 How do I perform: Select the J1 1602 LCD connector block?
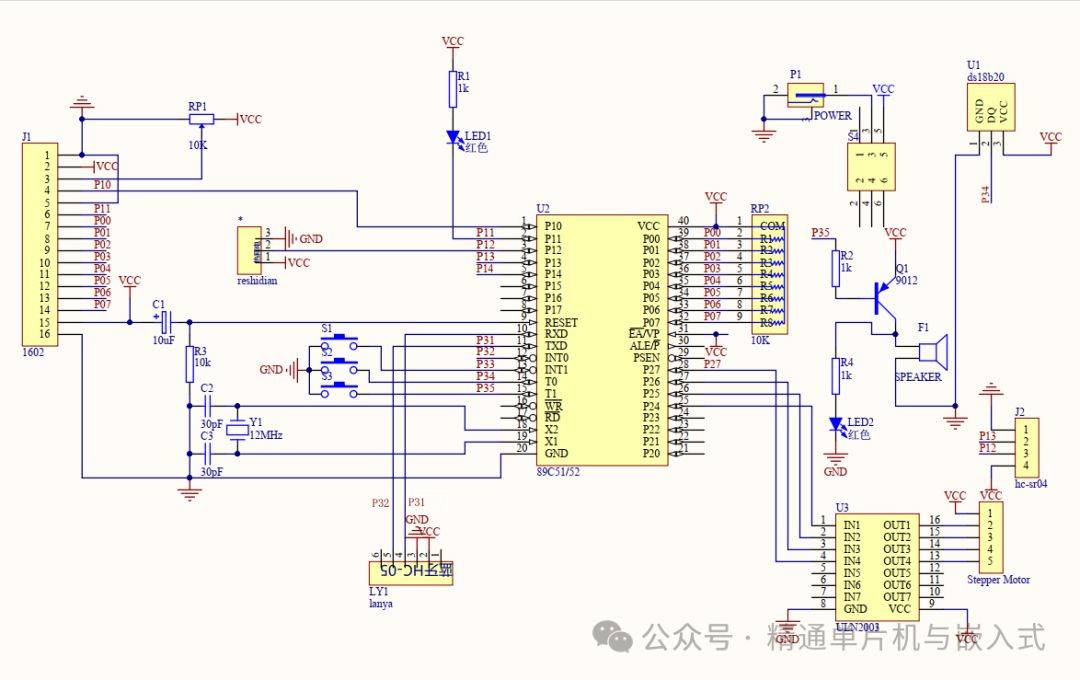[39, 245]
